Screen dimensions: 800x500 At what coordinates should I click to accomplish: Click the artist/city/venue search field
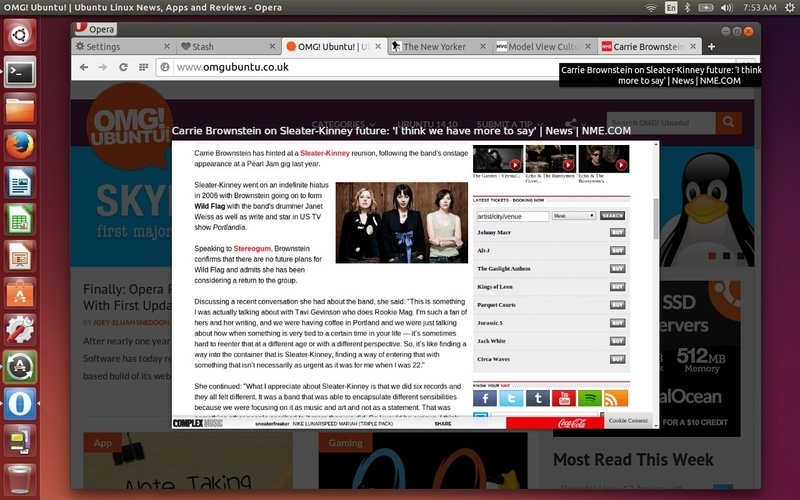[512, 216]
